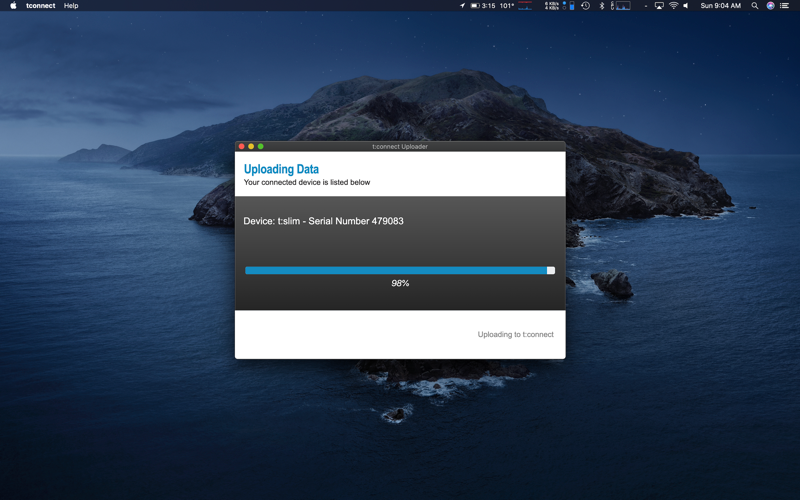Click the red CPU graph menu icon

pos(525,6)
